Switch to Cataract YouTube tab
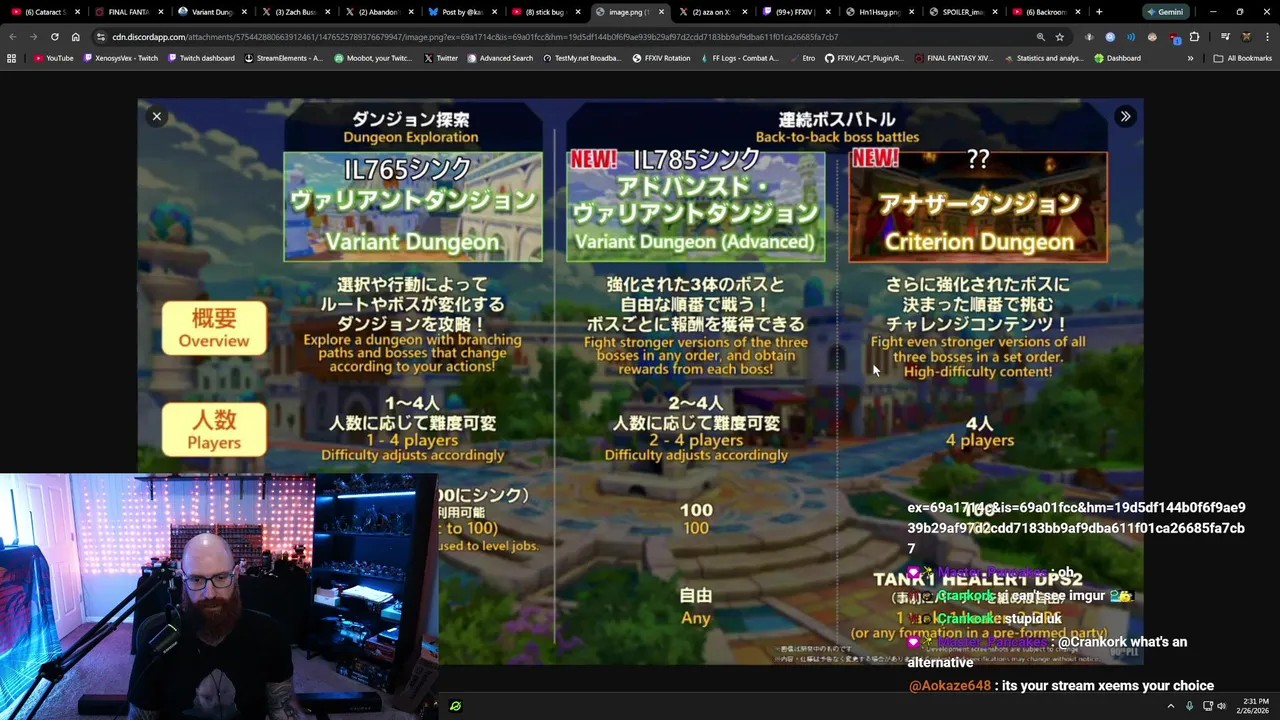The height and width of the screenshot is (720, 1280). click(46, 12)
